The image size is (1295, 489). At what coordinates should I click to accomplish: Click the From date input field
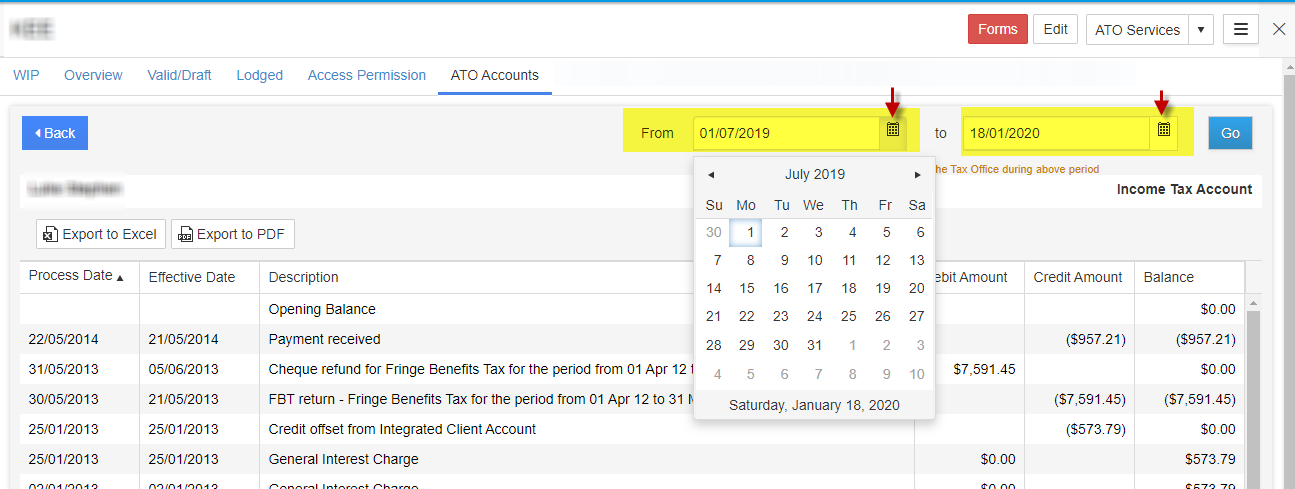(x=785, y=133)
